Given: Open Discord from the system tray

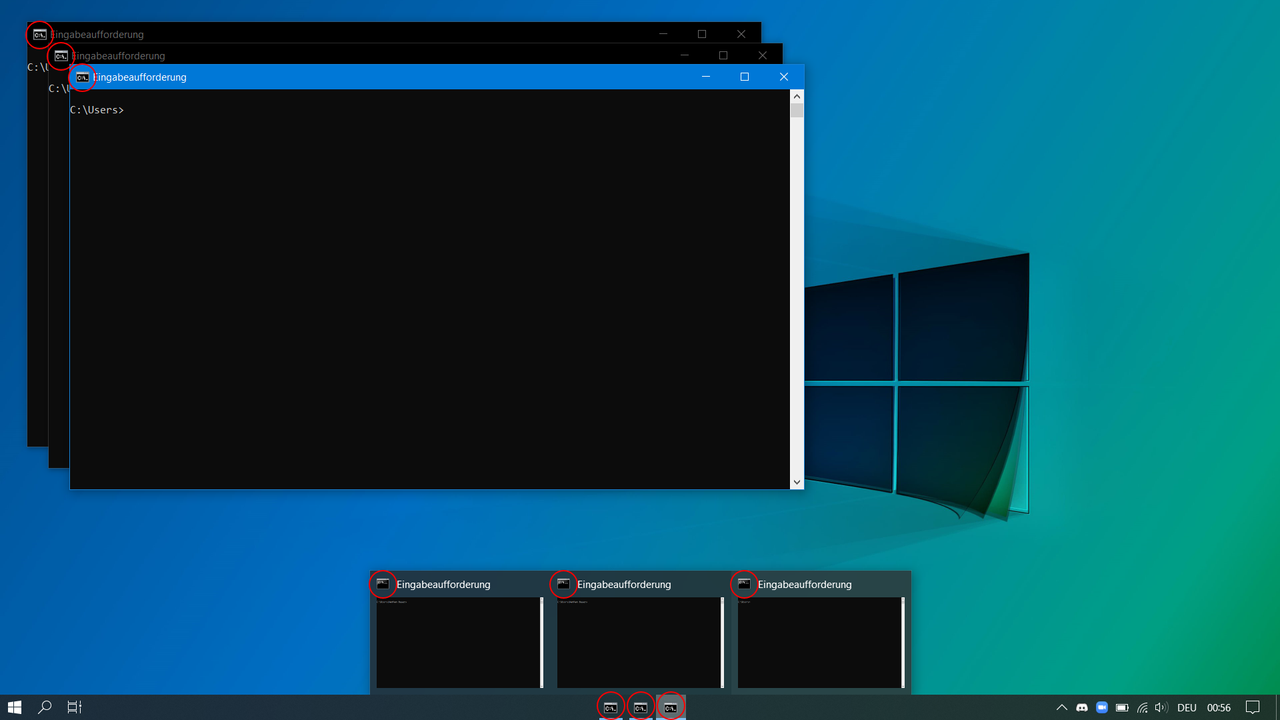Looking at the screenshot, I should pyautogui.click(x=1082, y=707).
